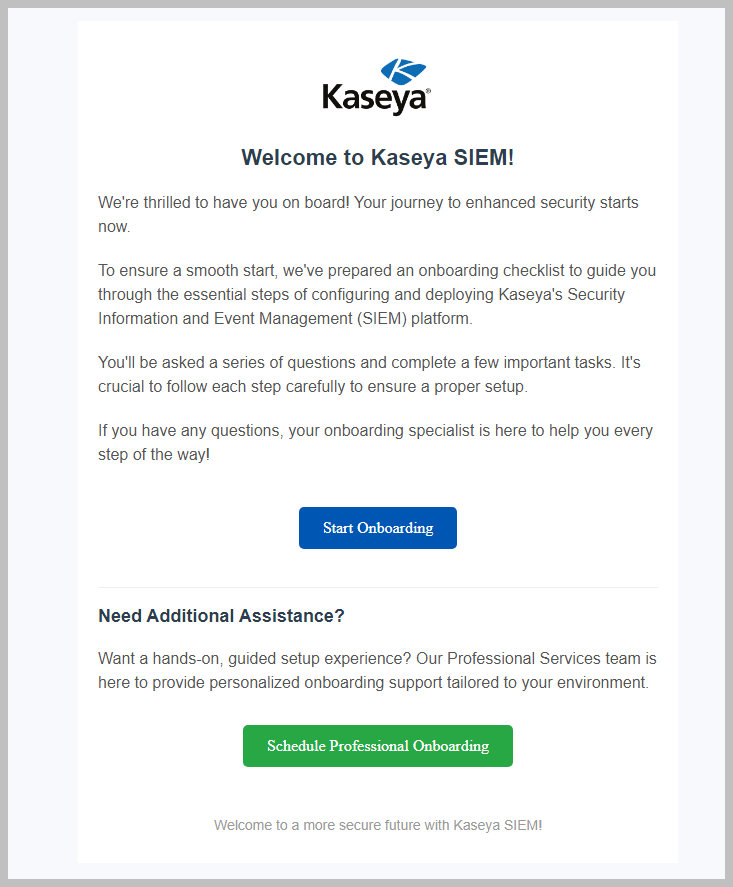Image resolution: width=733 pixels, height=887 pixels.
Task: Open Schedule Professional Onboarding
Action: pyautogui.click(x=377, y=745)
